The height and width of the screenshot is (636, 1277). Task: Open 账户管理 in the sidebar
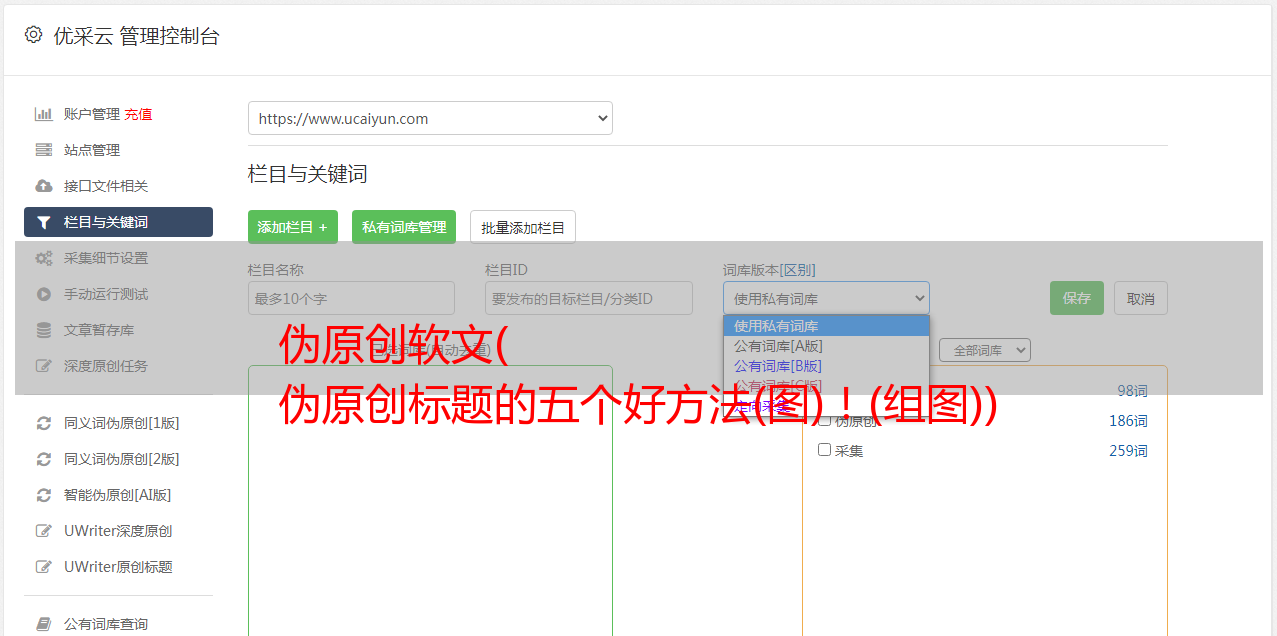(92, 114)
